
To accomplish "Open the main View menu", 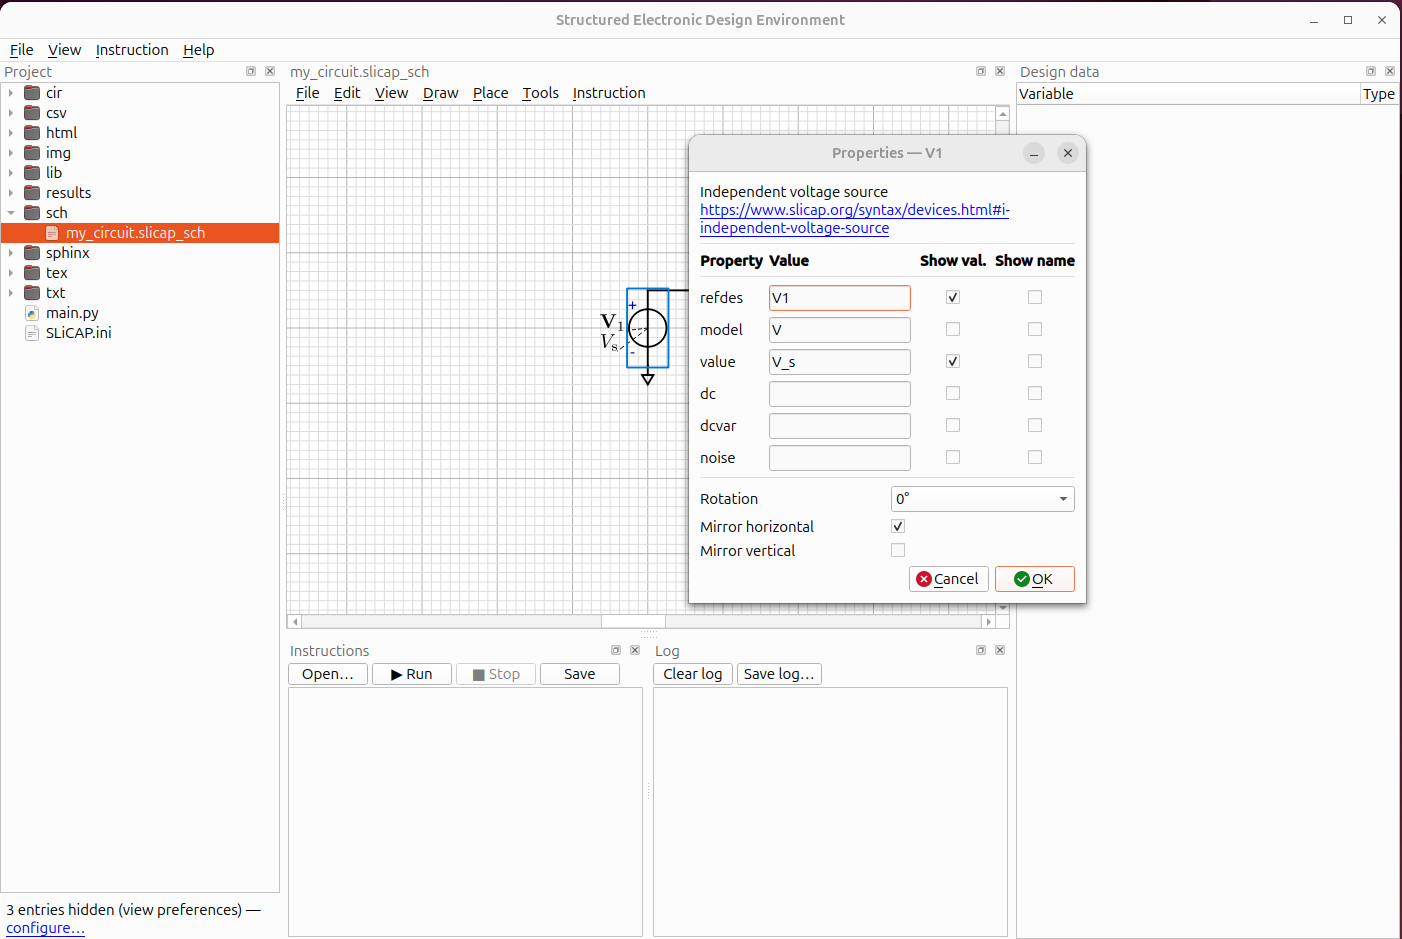I will click(64, 50).
